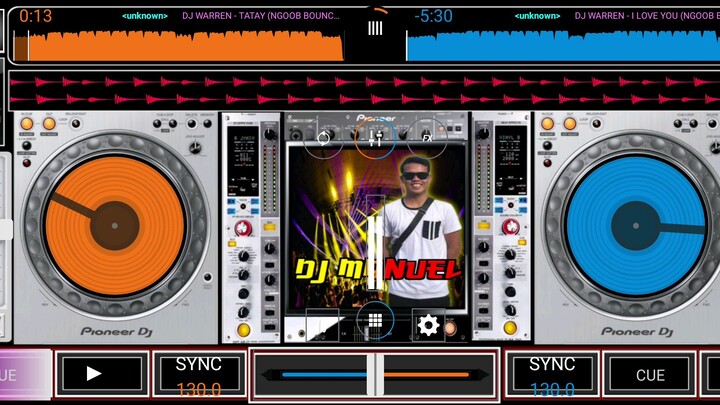Open the FX effects panel icon
This screenshot has height=405, width=720.
click(x=427, y=138)
